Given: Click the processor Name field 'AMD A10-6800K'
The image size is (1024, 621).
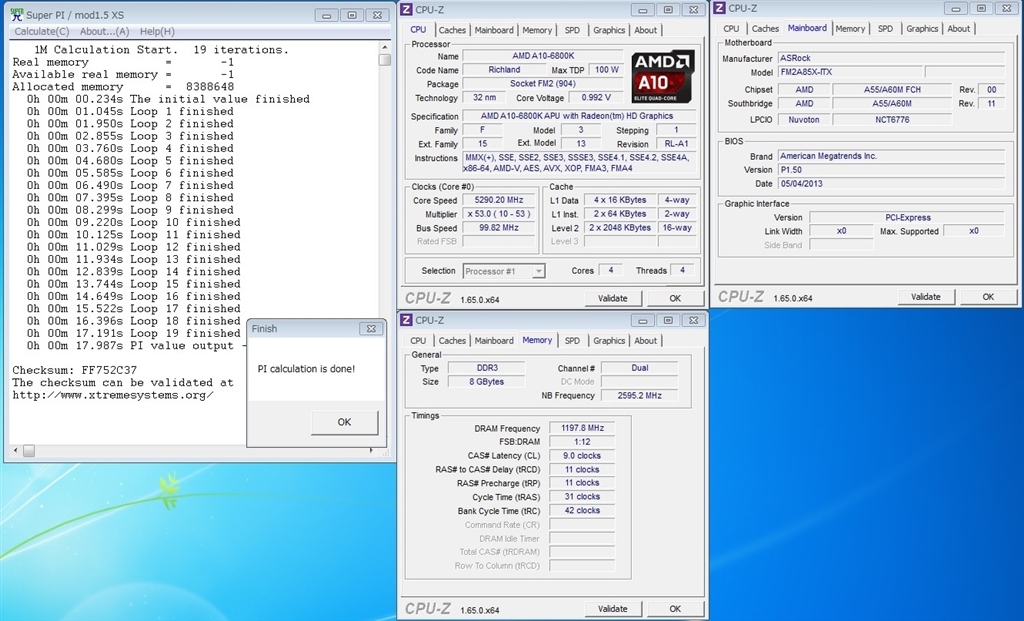Looking at the screenshot, I should 543,56.
